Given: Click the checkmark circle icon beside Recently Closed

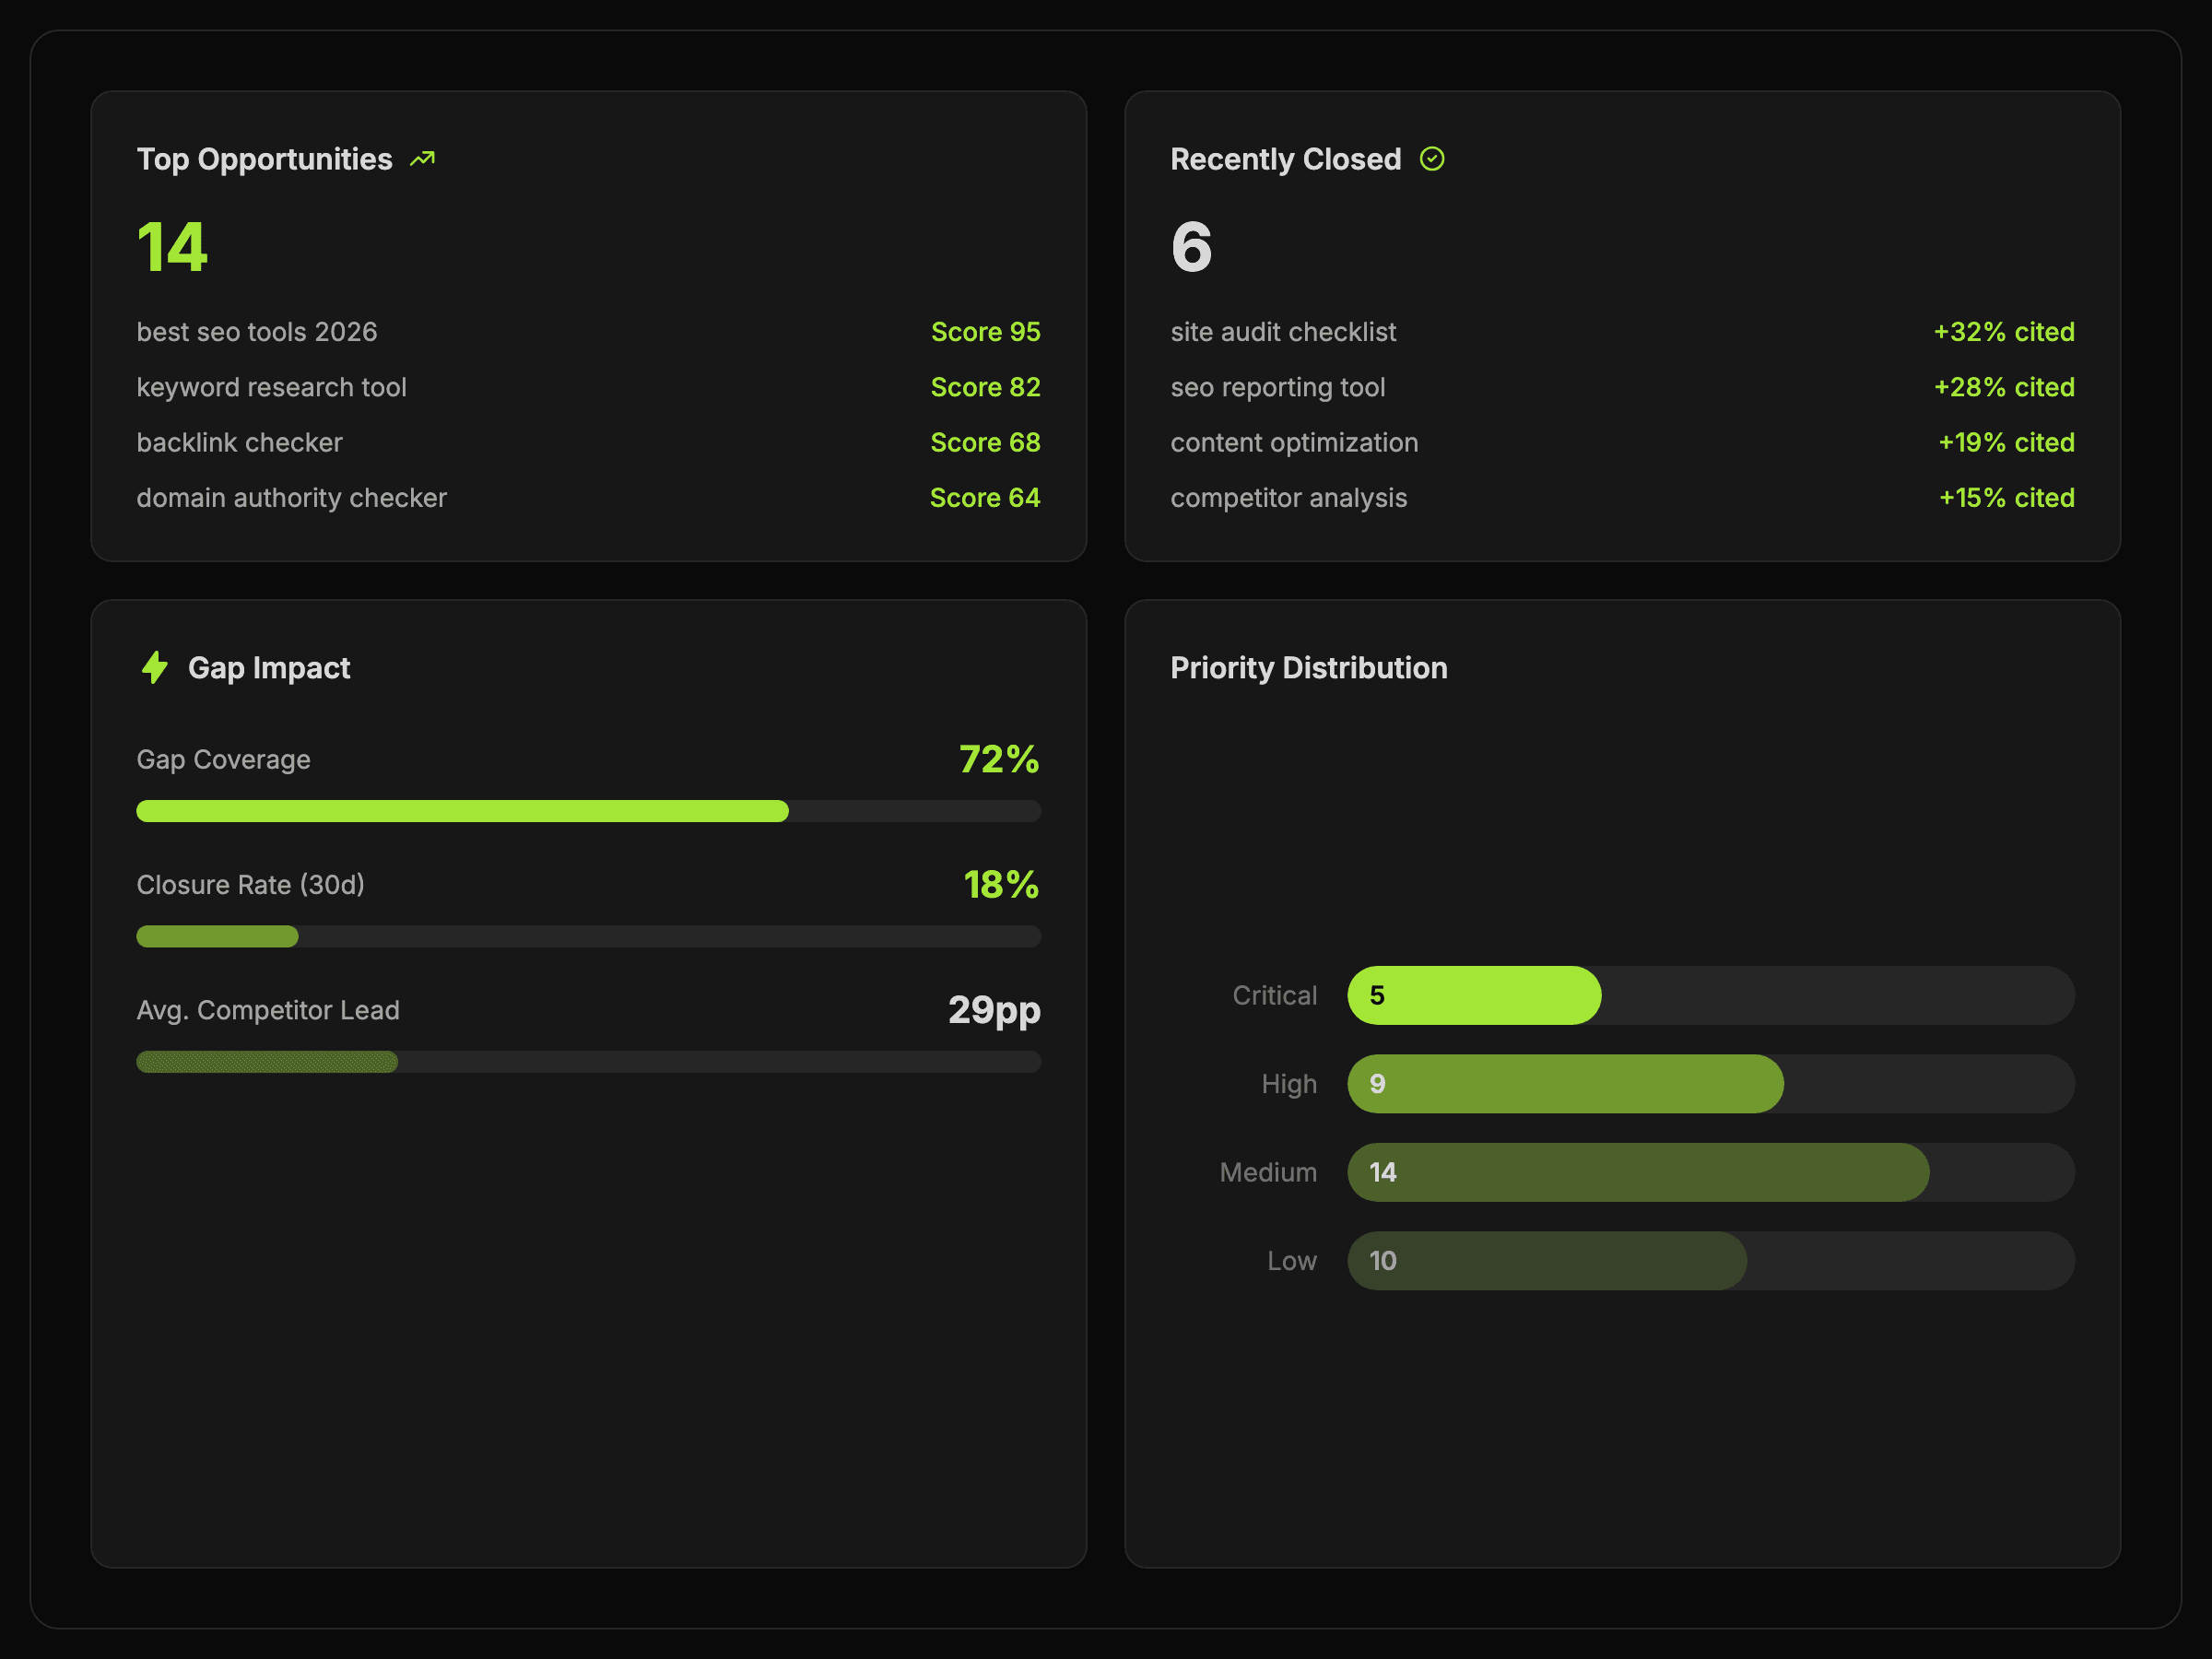Looking at the screenshot, I should coord(1431,159).
